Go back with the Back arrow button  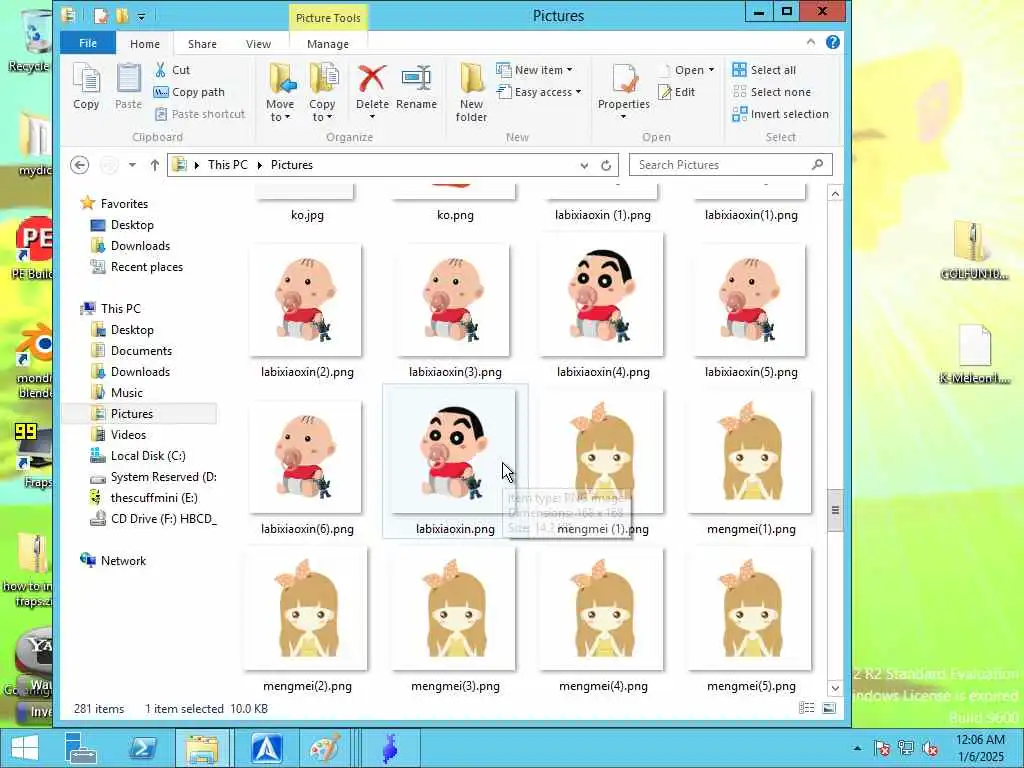coord(80,165)
